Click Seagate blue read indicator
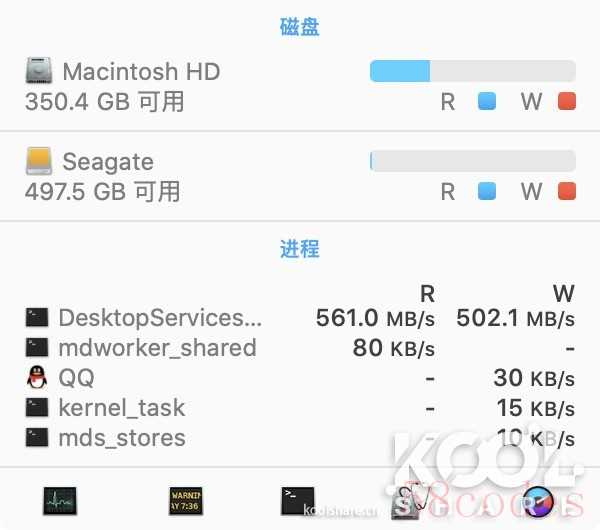Image resolution: width=600 pixels, height=530 pixels. (x=487, y=191)
